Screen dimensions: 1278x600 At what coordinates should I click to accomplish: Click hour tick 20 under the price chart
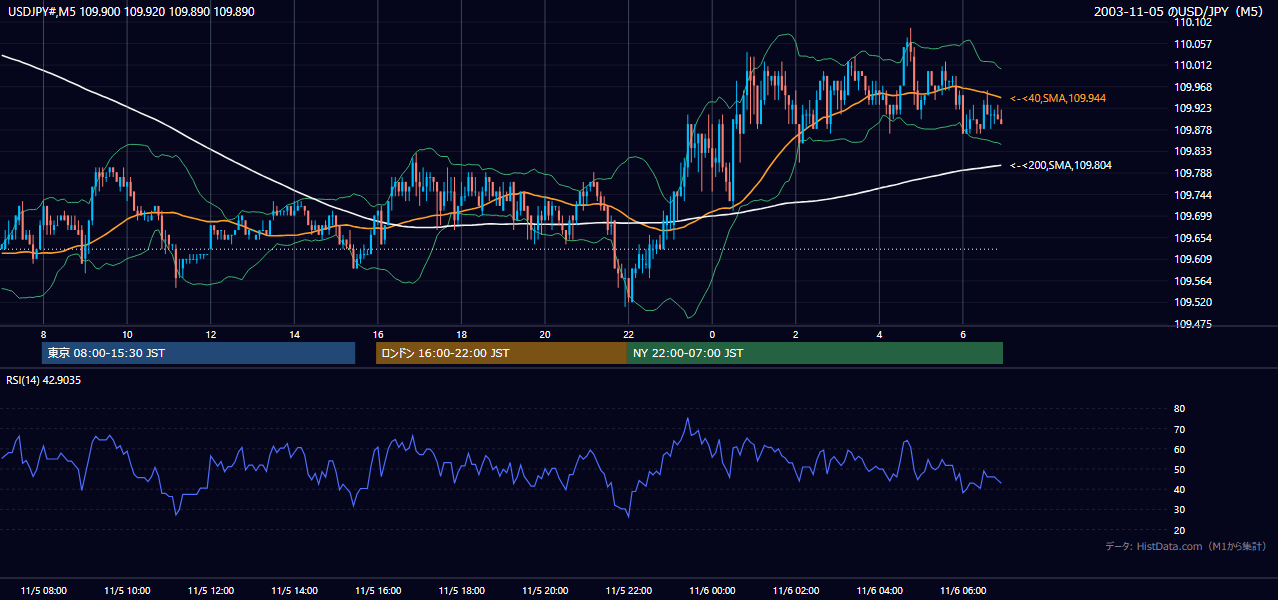point(545,334)
